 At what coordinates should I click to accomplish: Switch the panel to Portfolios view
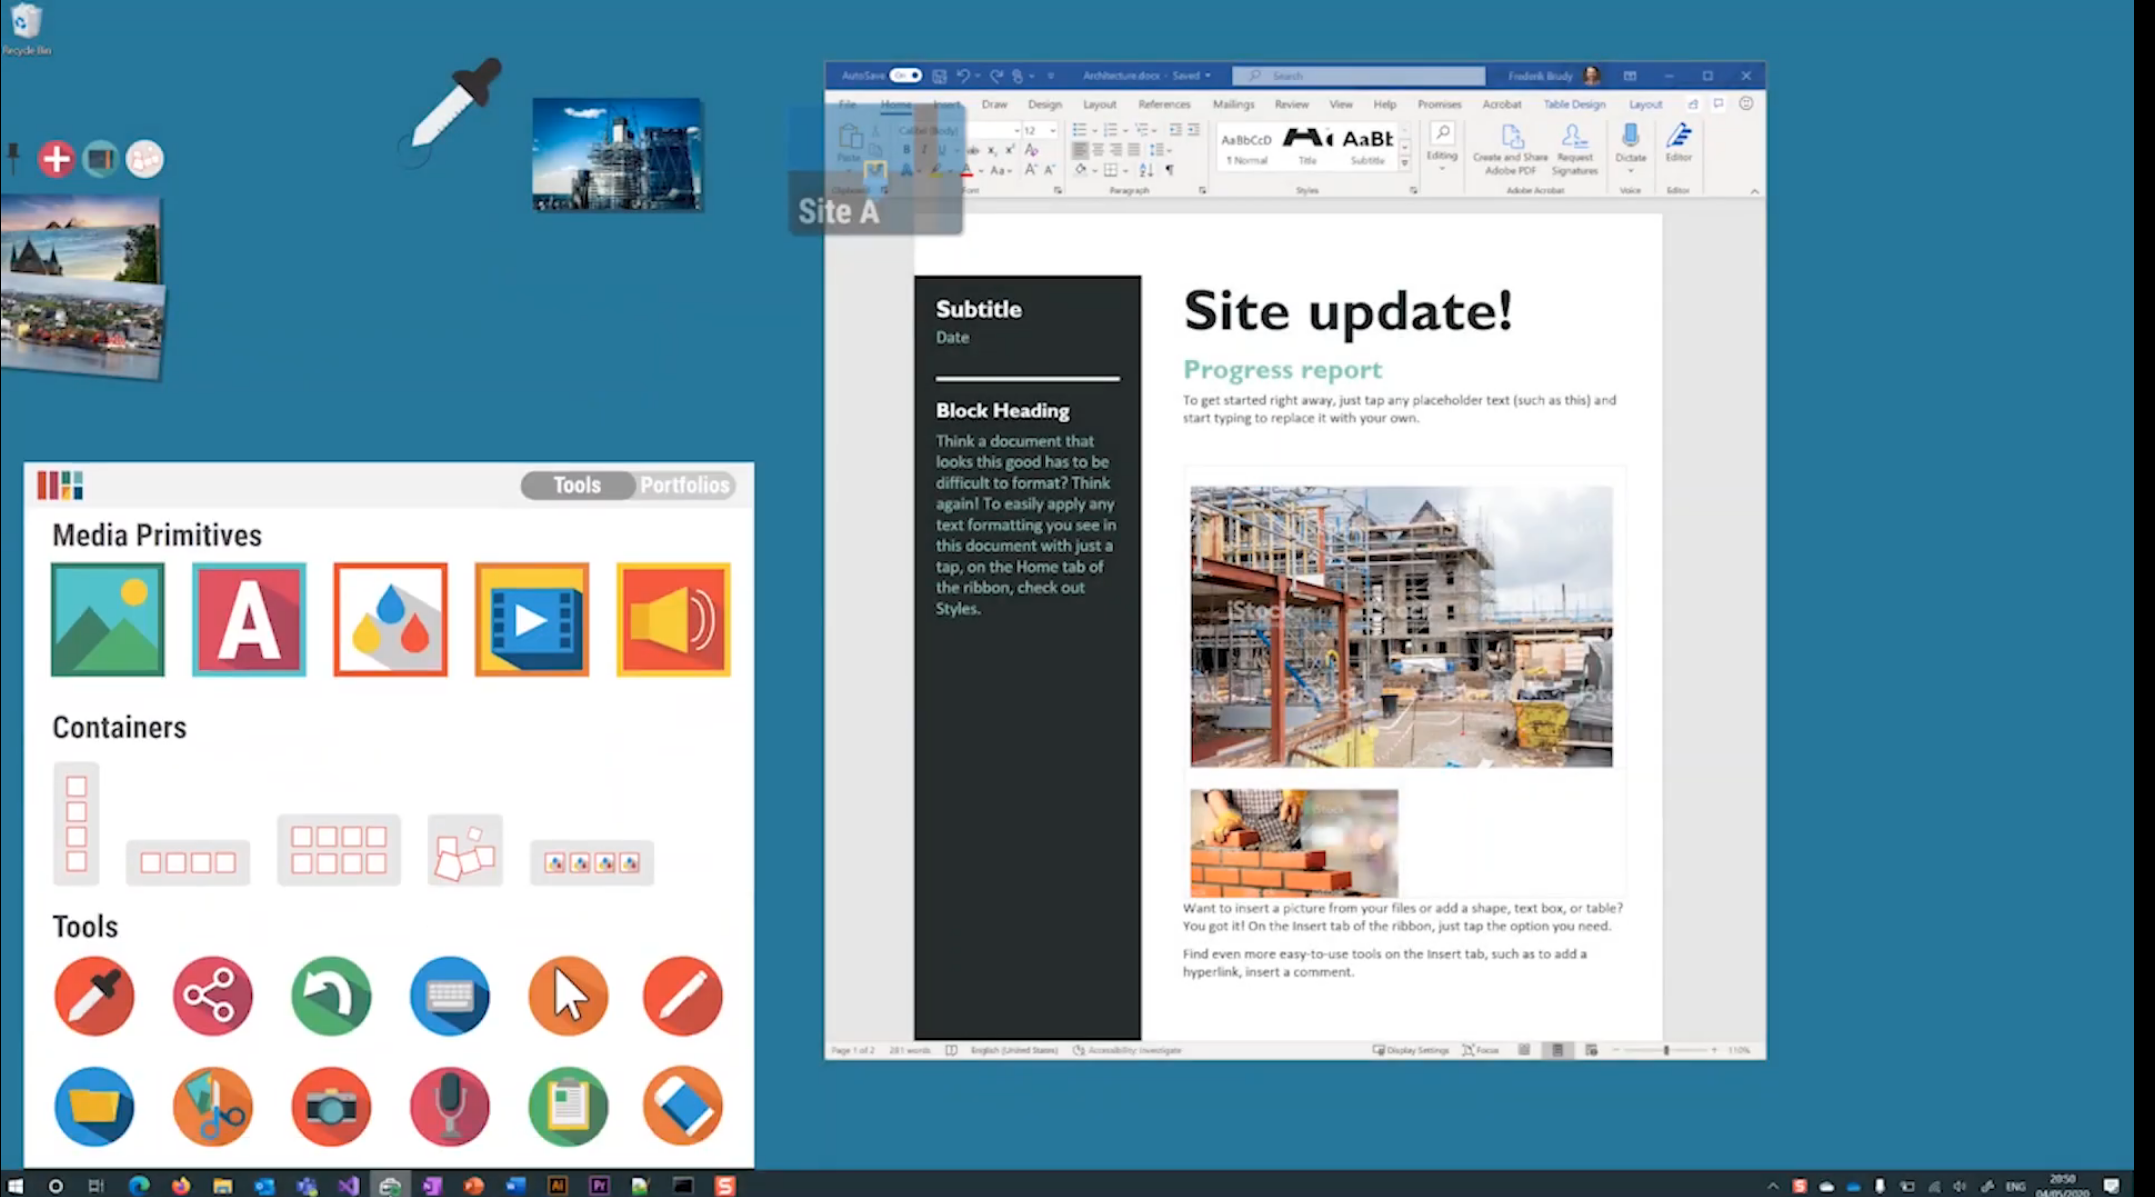[685, 485]
